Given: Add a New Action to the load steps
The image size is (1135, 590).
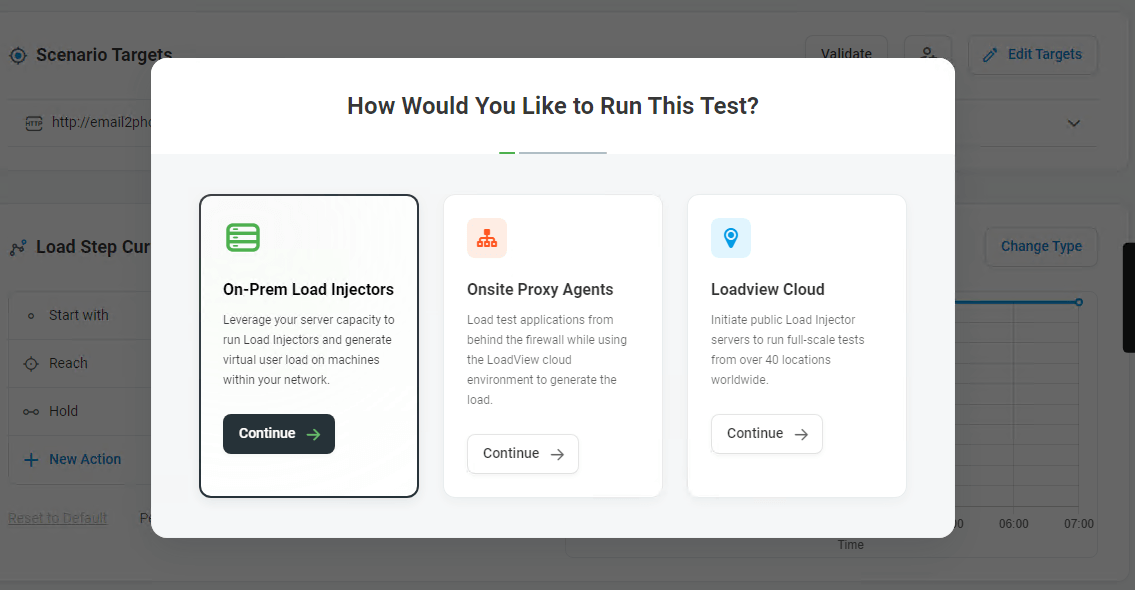Looking at the screenshot, I should pos(72,459).
